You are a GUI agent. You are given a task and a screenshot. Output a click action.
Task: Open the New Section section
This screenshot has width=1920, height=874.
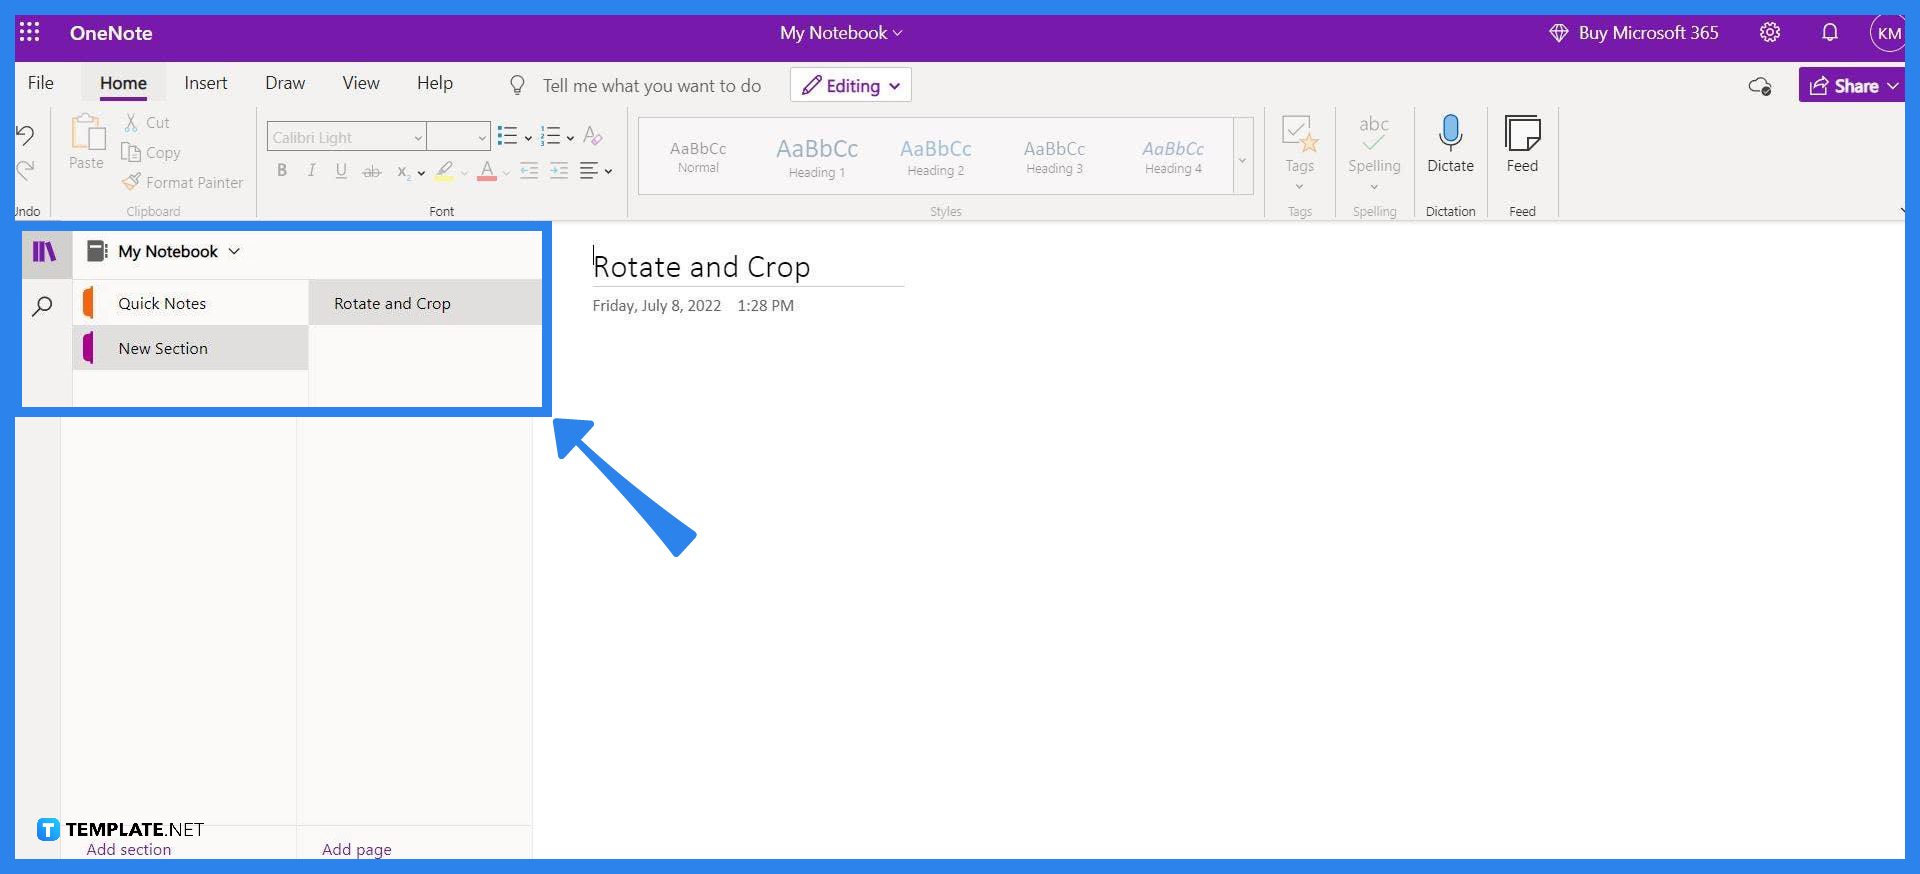click(191, 348)
